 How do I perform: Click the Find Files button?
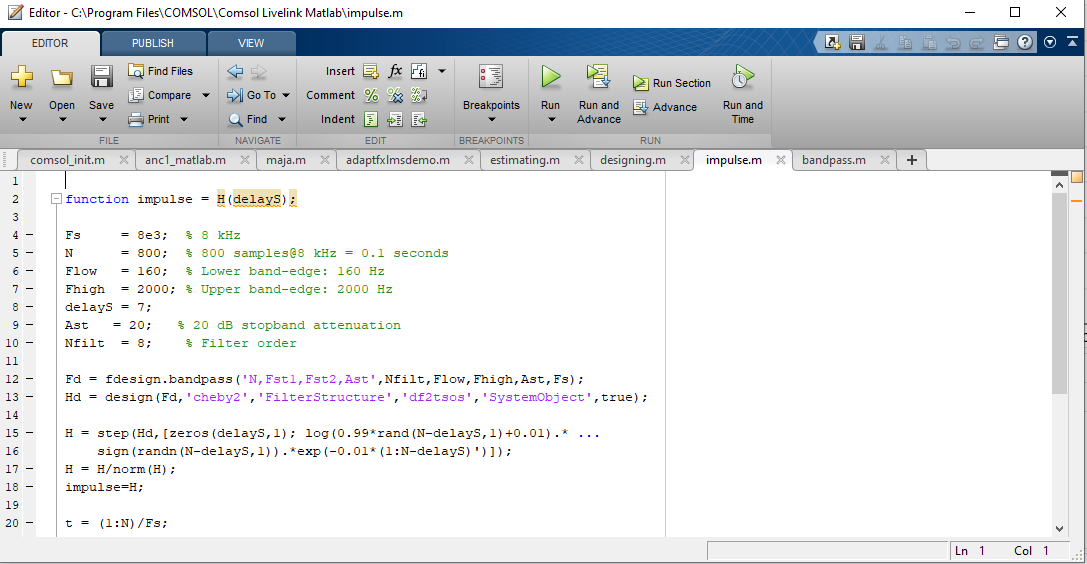point(170,71)
